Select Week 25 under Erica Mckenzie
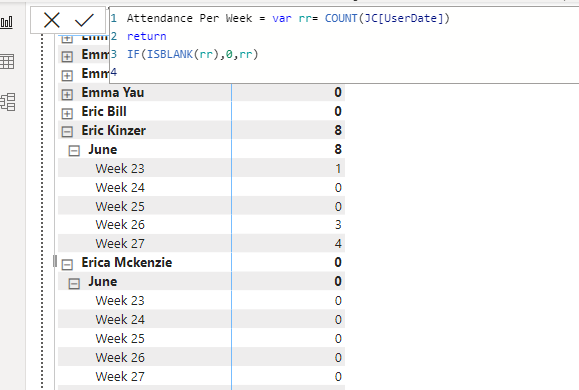This screenshot has height=390, width=579. 120,339
